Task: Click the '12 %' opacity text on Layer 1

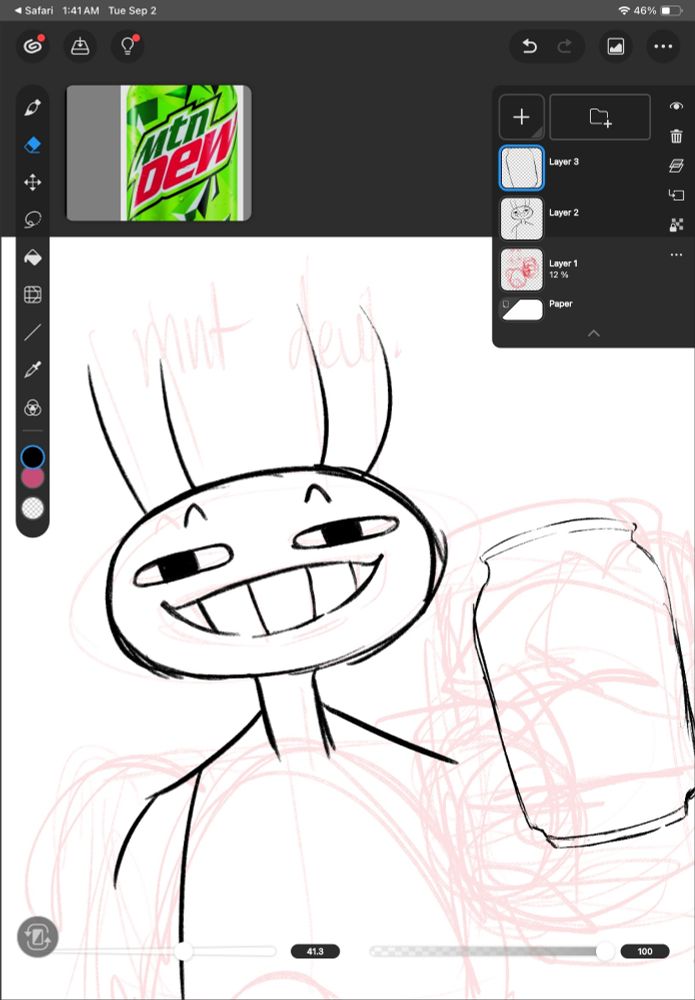Action: click(559, 275)
